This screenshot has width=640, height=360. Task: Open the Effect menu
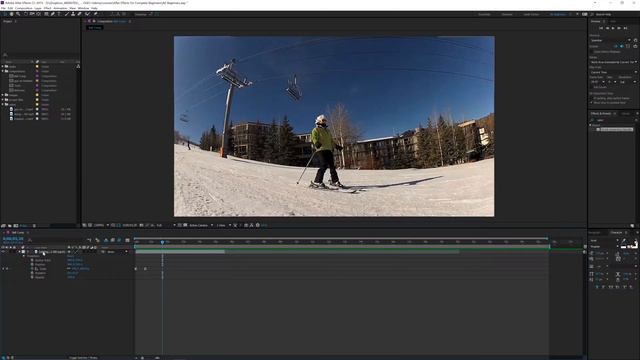(47, 8)
